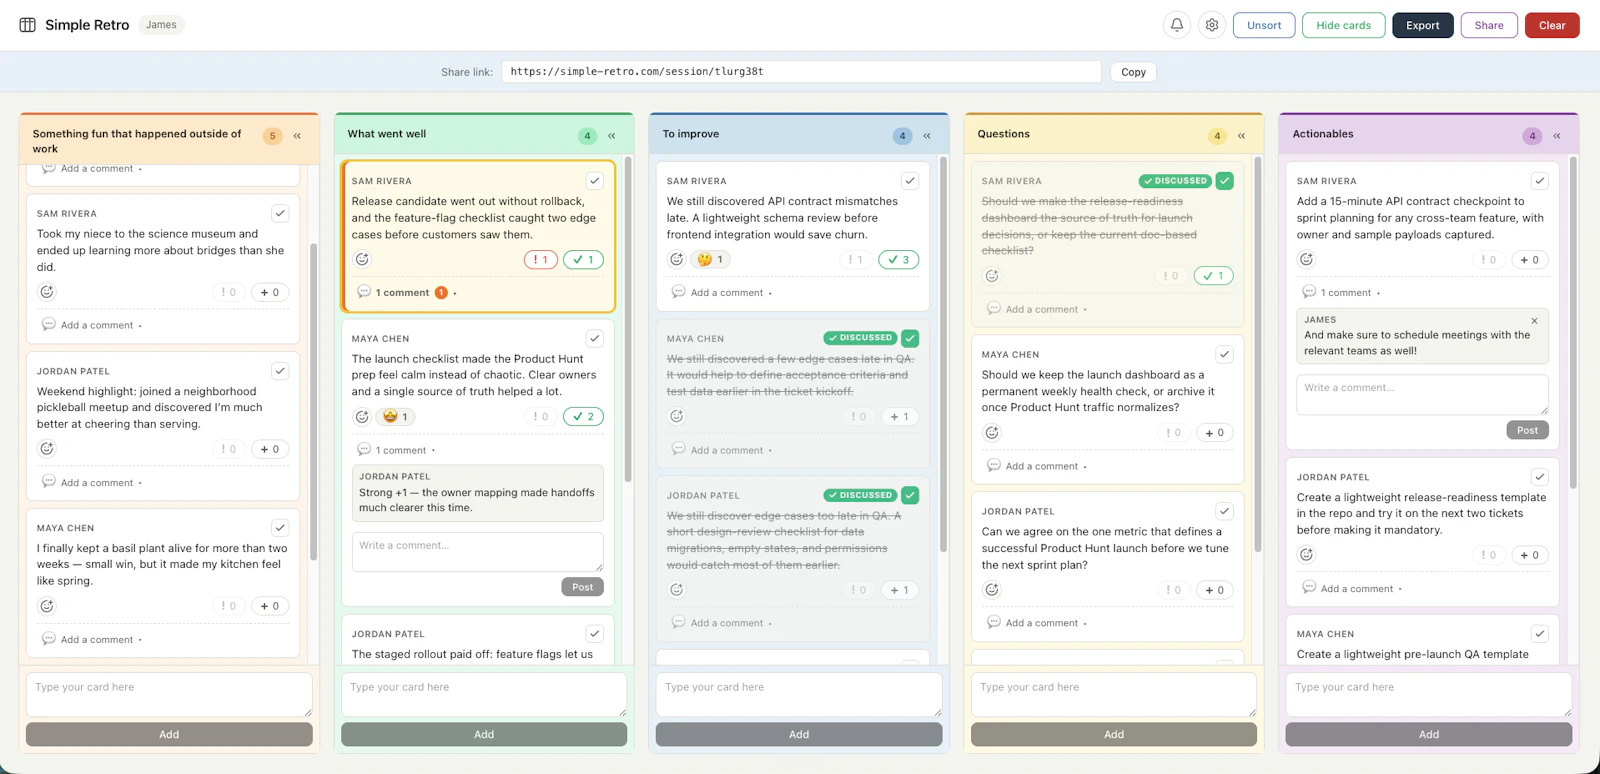This screenshot has width=1600, height=774.
Task: Post comment on API contract checkpoint card
Action: tap(1527, 430)
